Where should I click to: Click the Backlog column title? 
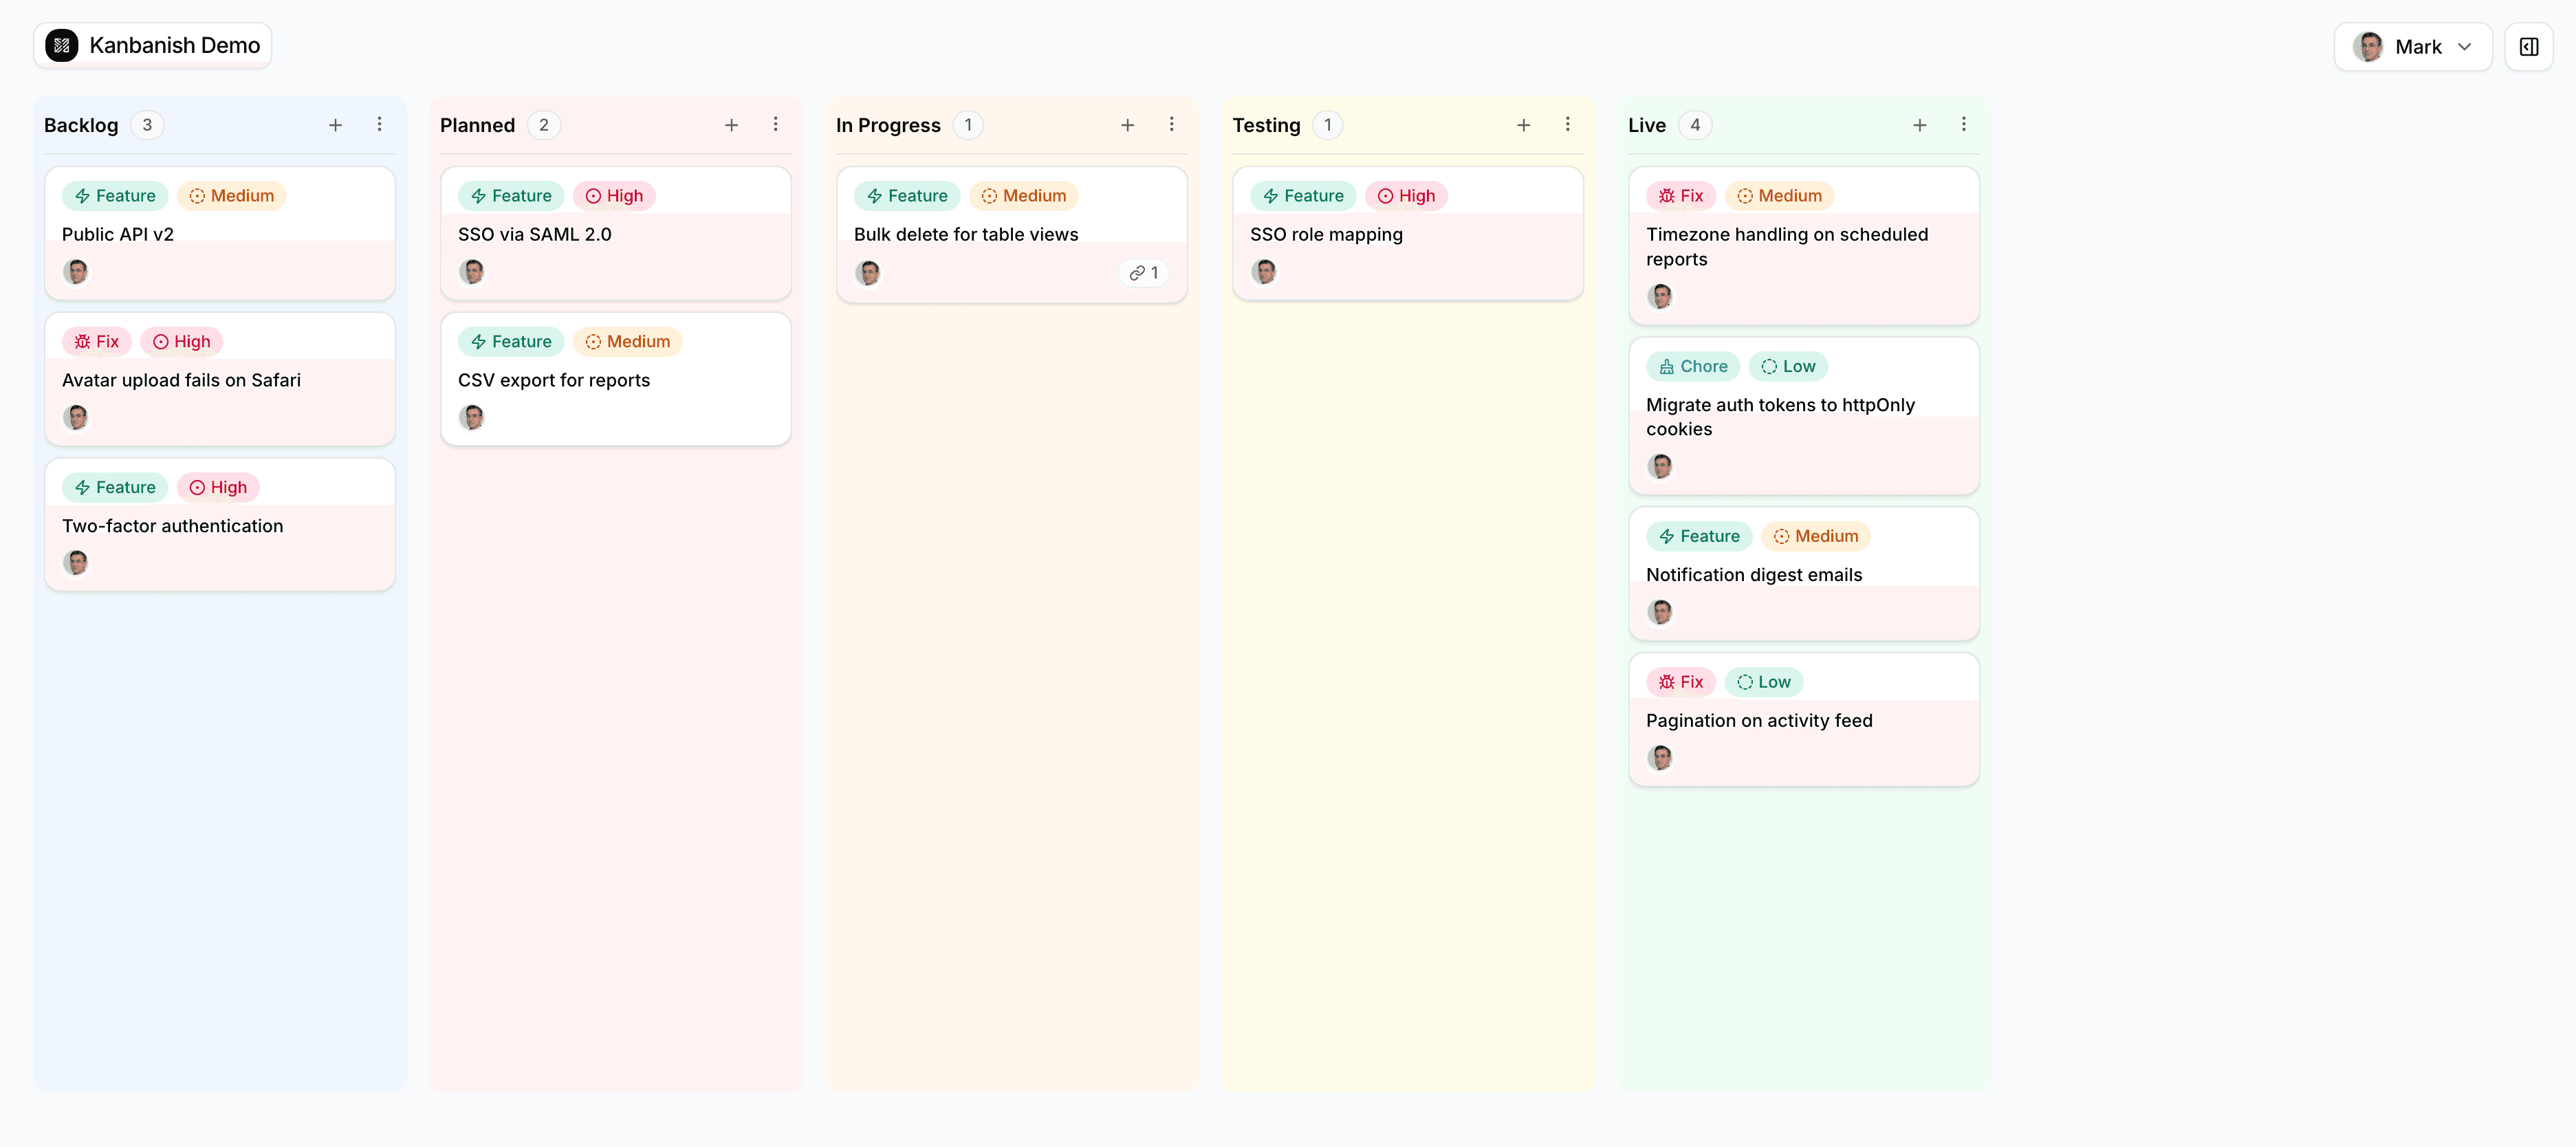[x=81, y=125]
